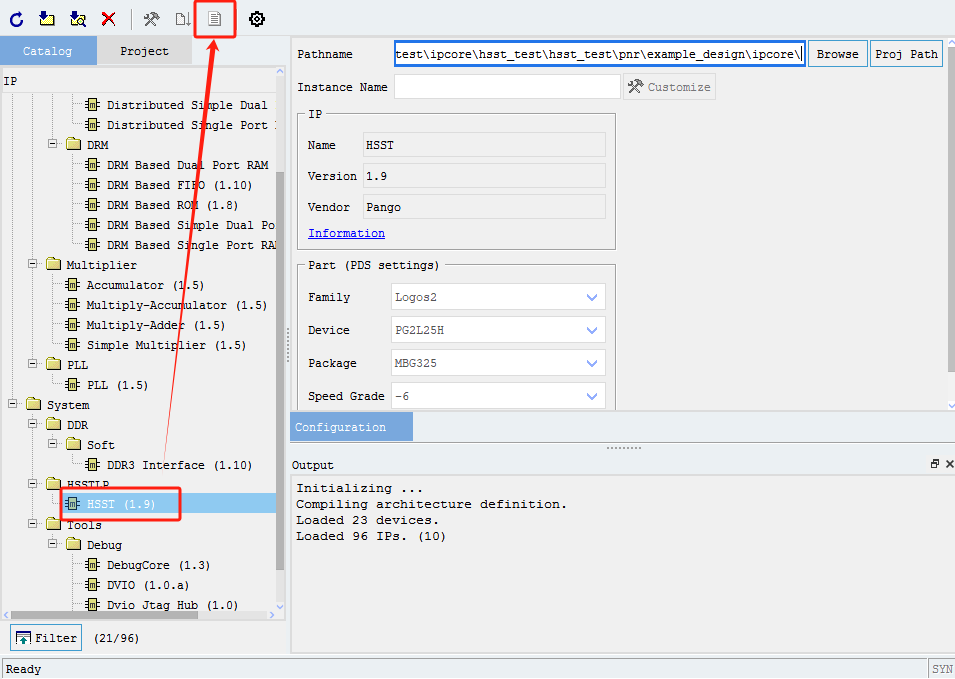Click the Customize button beside Instance Name
This screenshot has height=679, width=955.
click(x=669, y=87)
